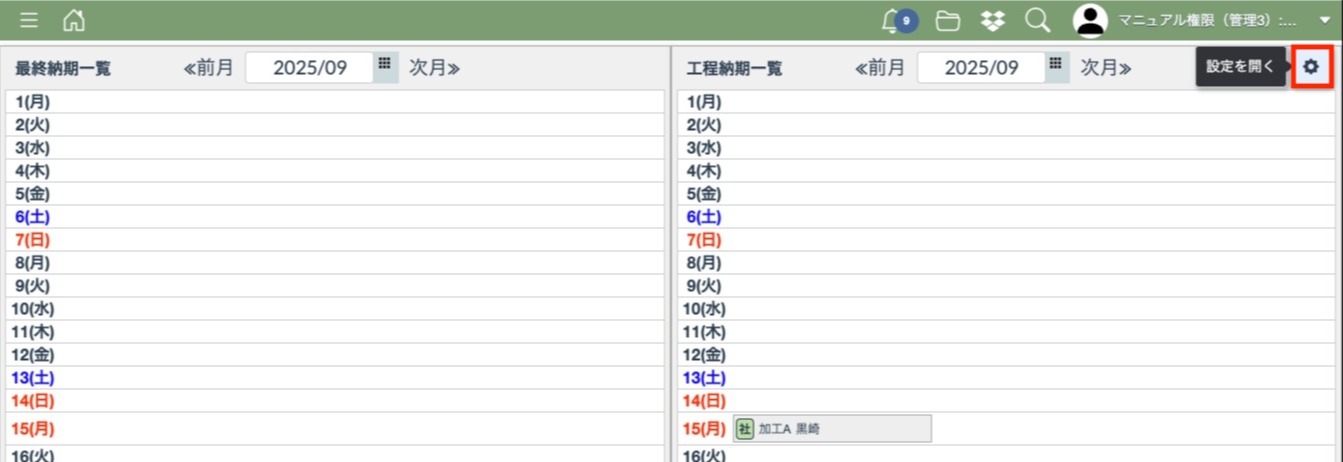Click the user avatar icon

[1090, 20]
